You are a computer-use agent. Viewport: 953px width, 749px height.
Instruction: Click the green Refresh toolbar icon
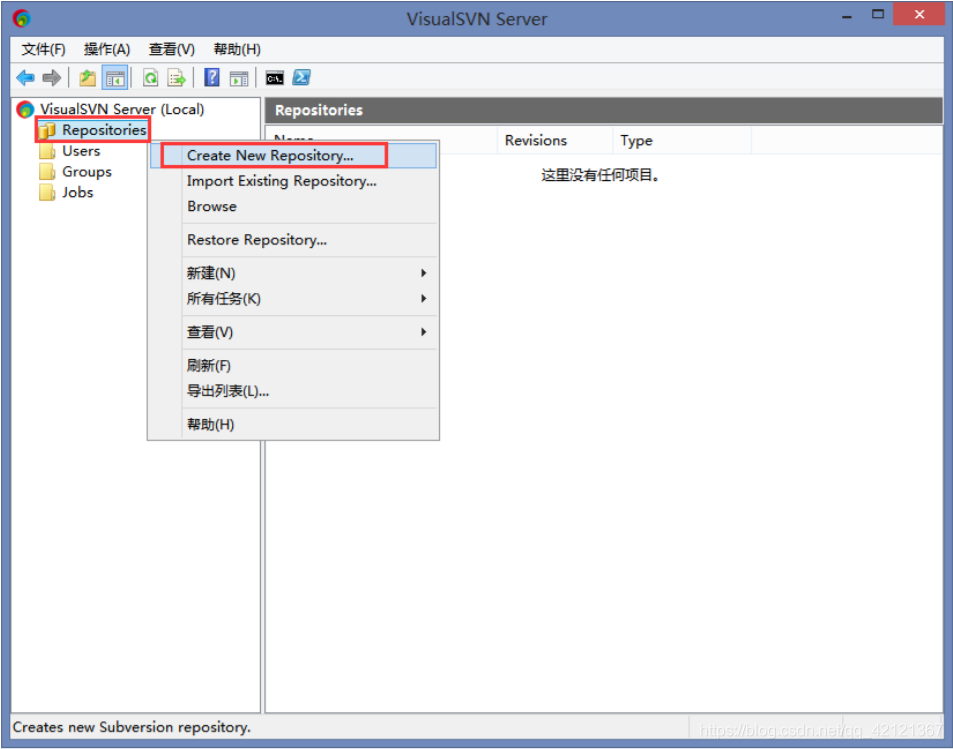(x=150, y=78)
